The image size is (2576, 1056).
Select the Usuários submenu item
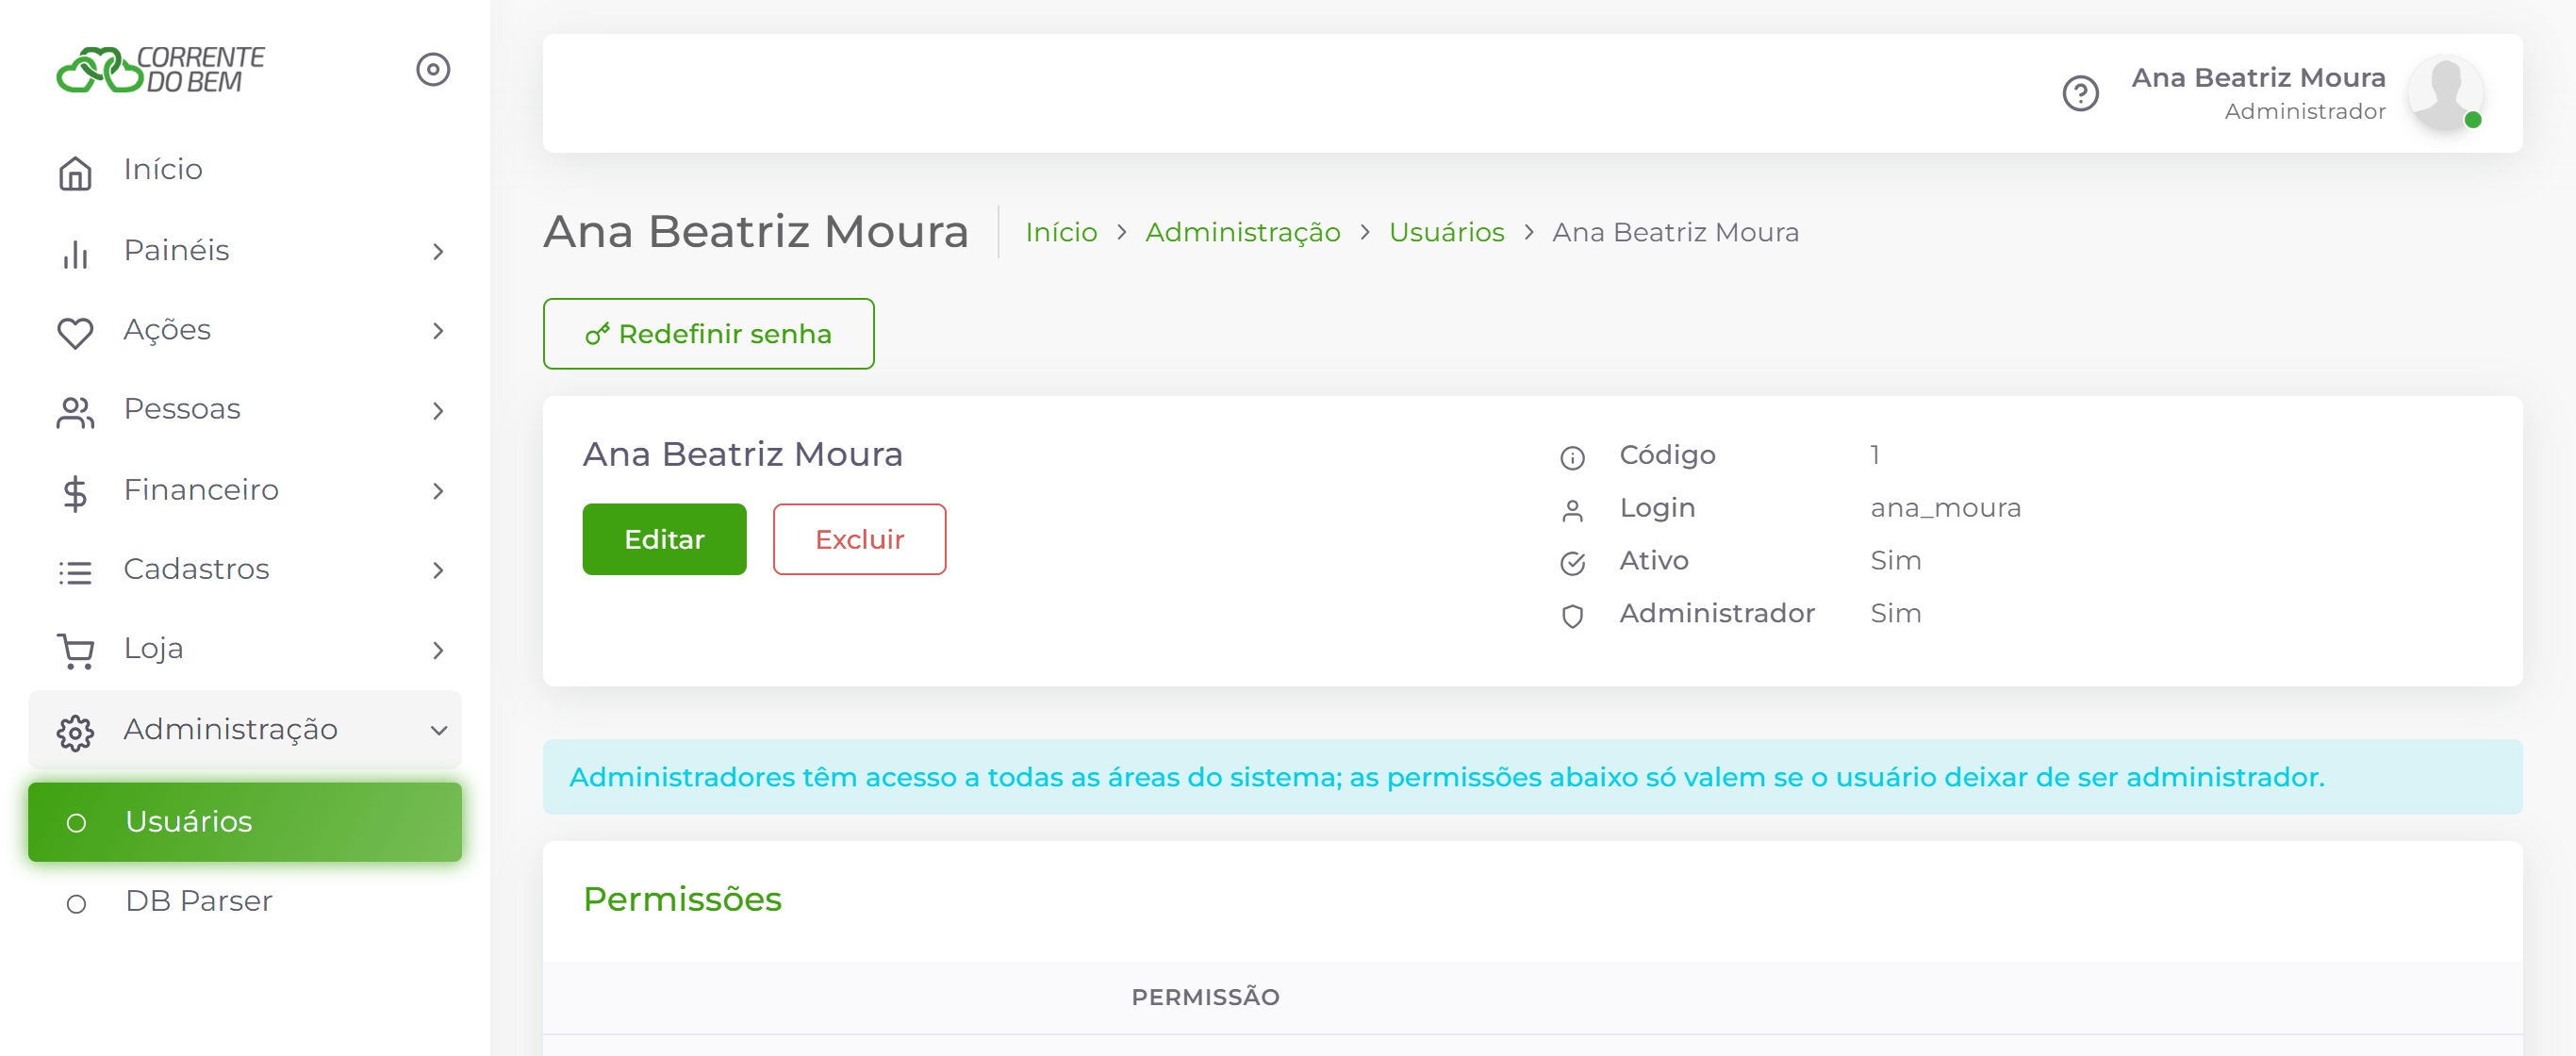tap(245, 822)
